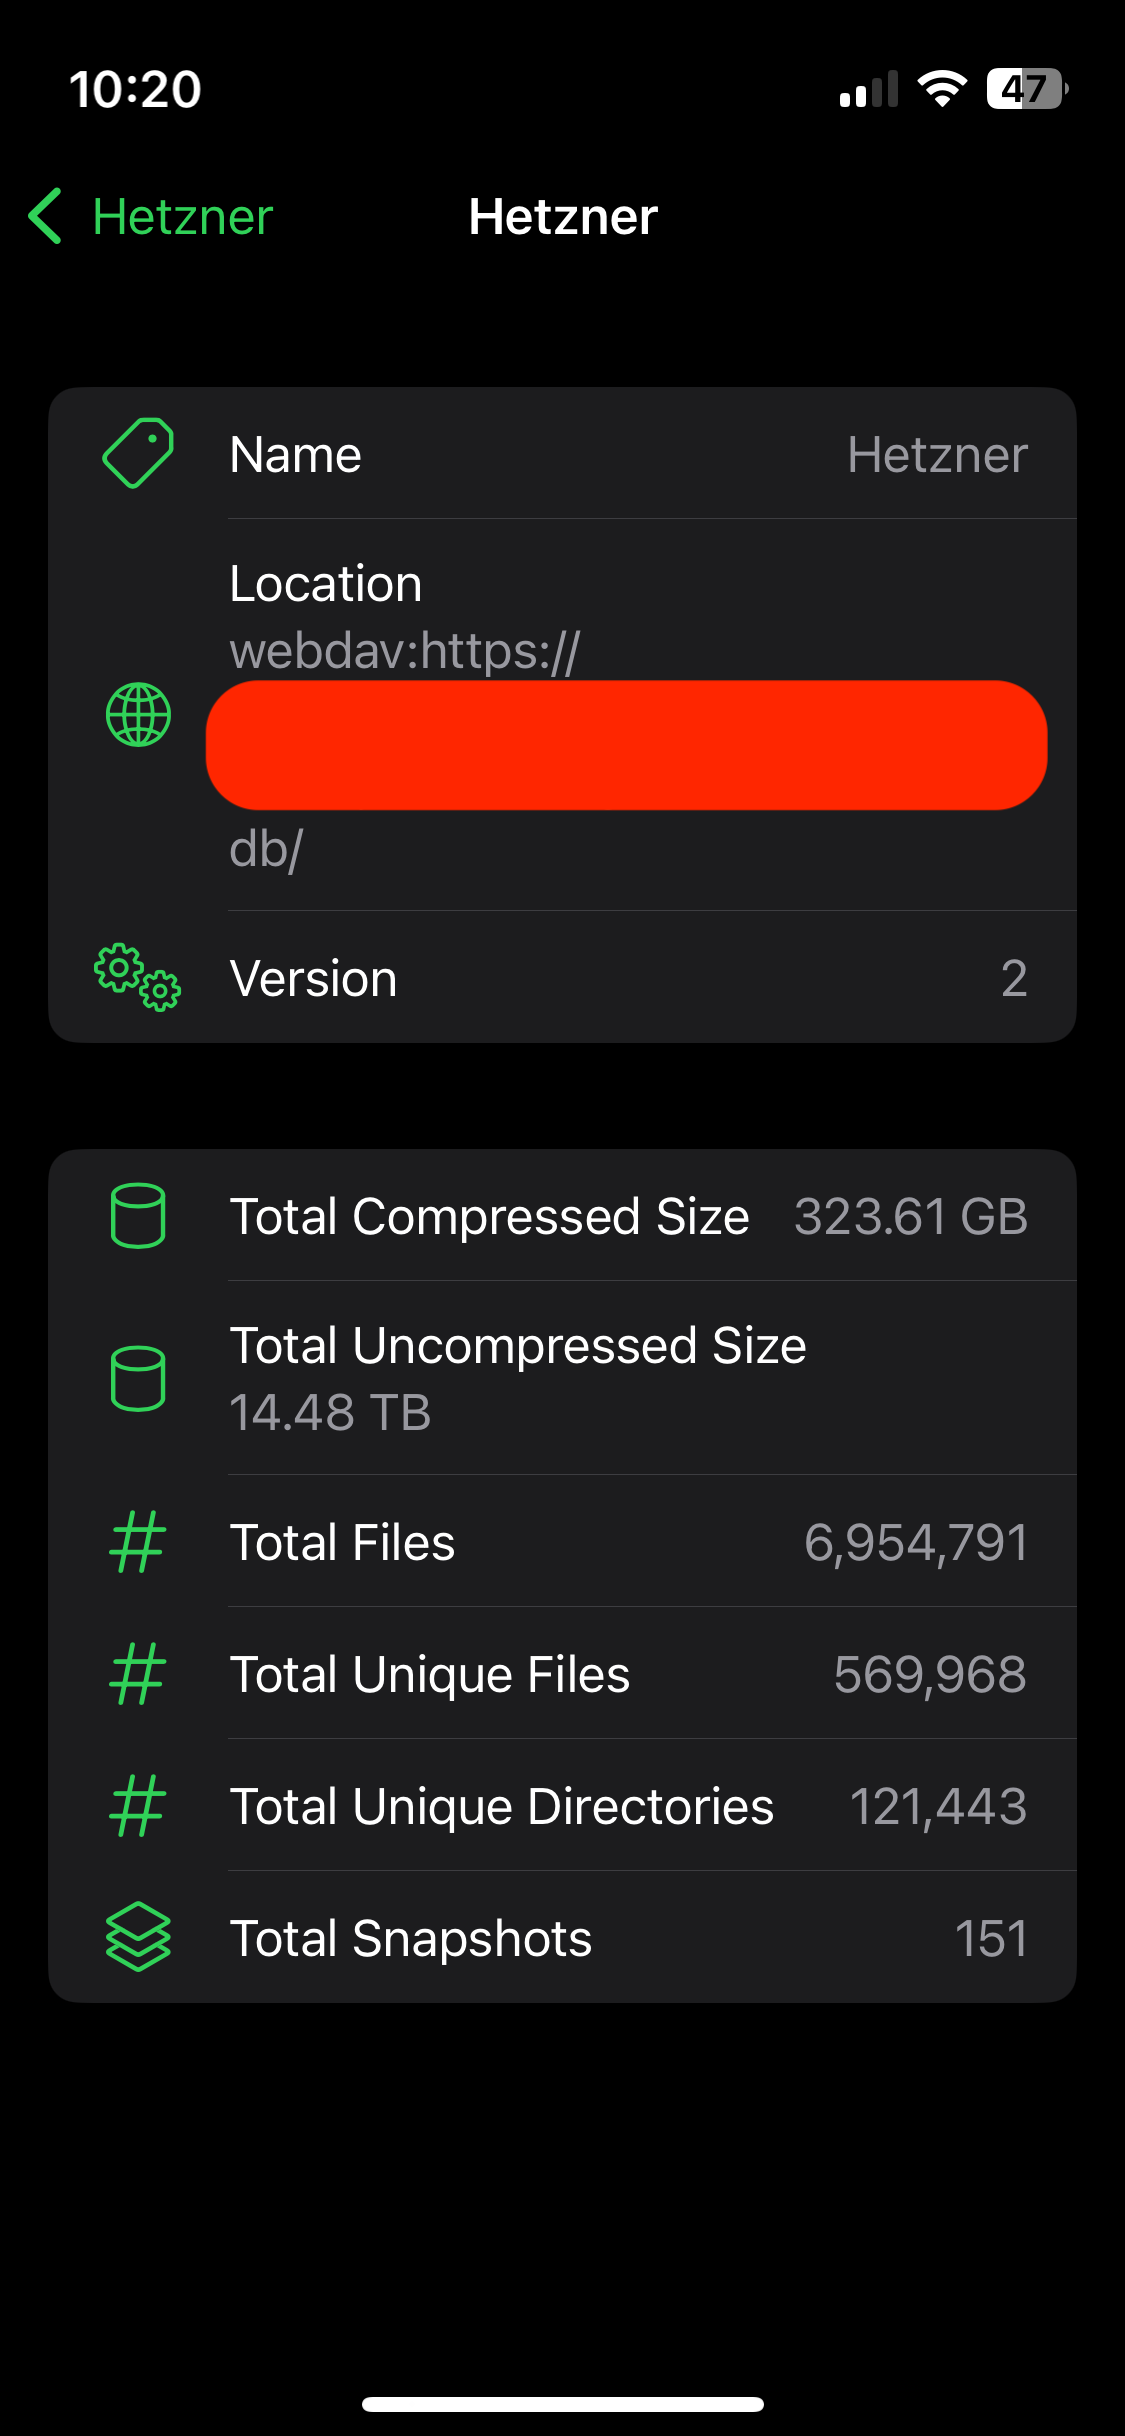
Task: Tap the Total Unique Files hash icon
Action: point(138,1674)
